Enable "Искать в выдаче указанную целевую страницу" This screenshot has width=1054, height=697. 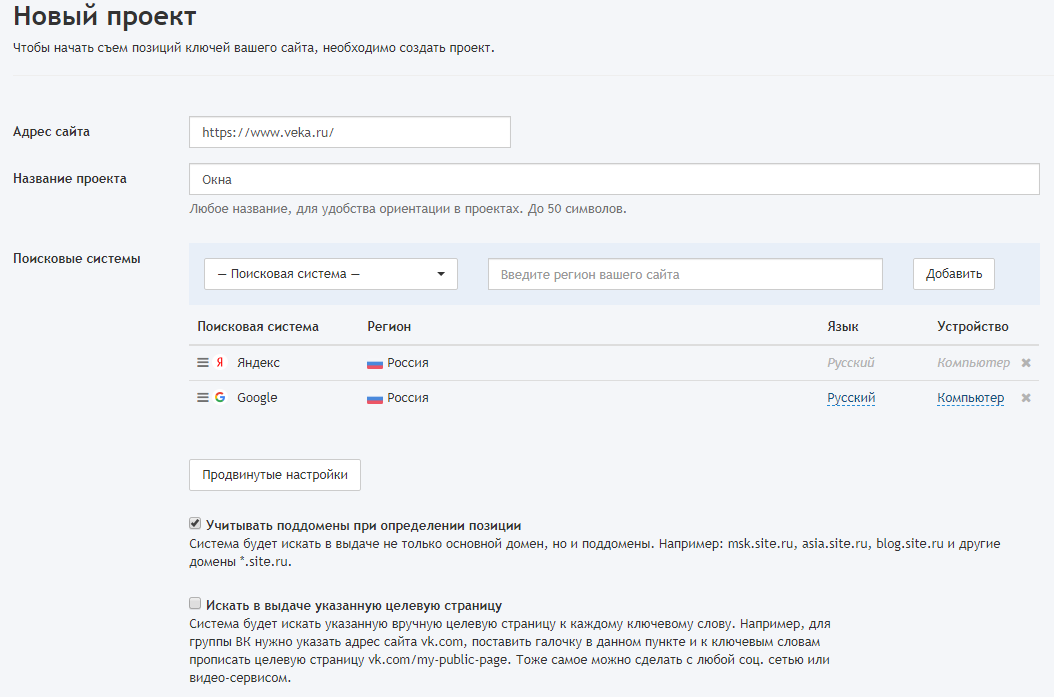(195, 604)
